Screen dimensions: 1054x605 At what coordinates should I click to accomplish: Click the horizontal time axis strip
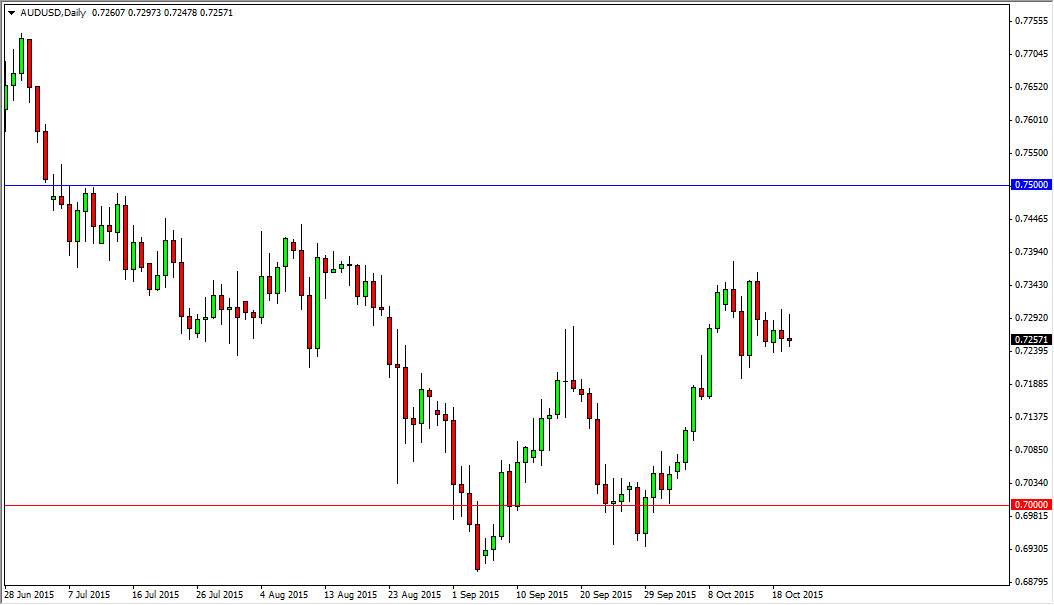pos(500,592)
